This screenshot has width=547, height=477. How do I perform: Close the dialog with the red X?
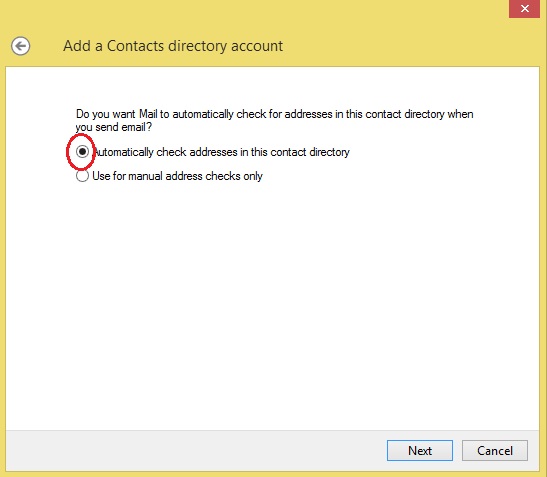click(524, 9)
